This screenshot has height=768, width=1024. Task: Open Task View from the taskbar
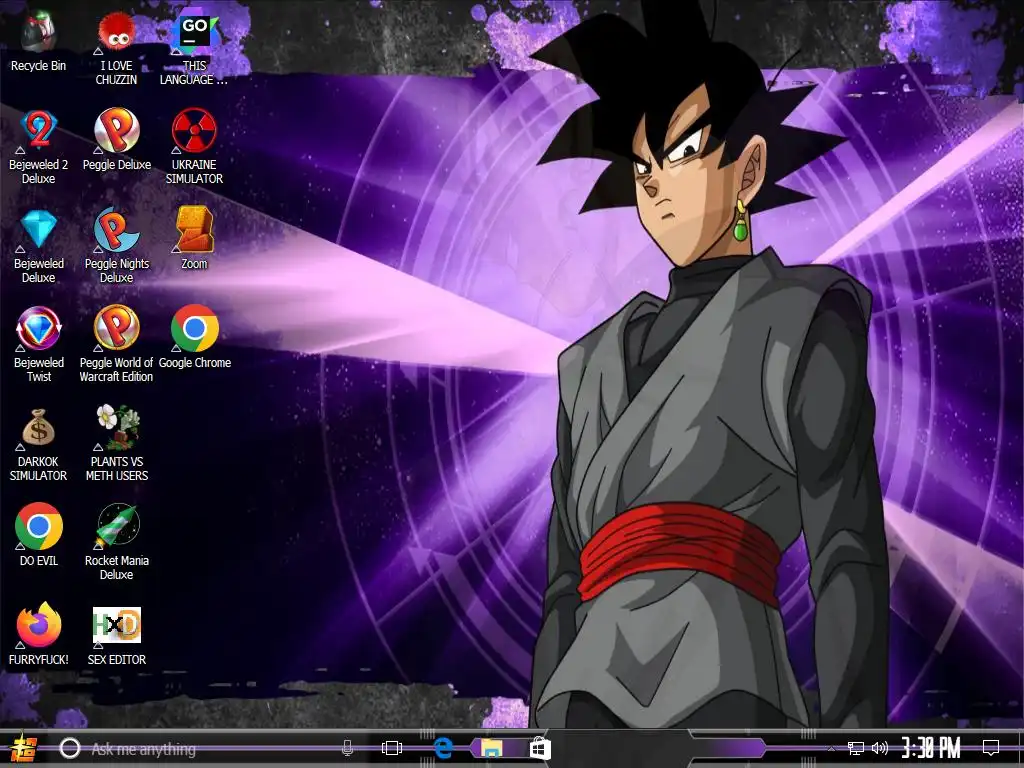(x=392, y=748)
